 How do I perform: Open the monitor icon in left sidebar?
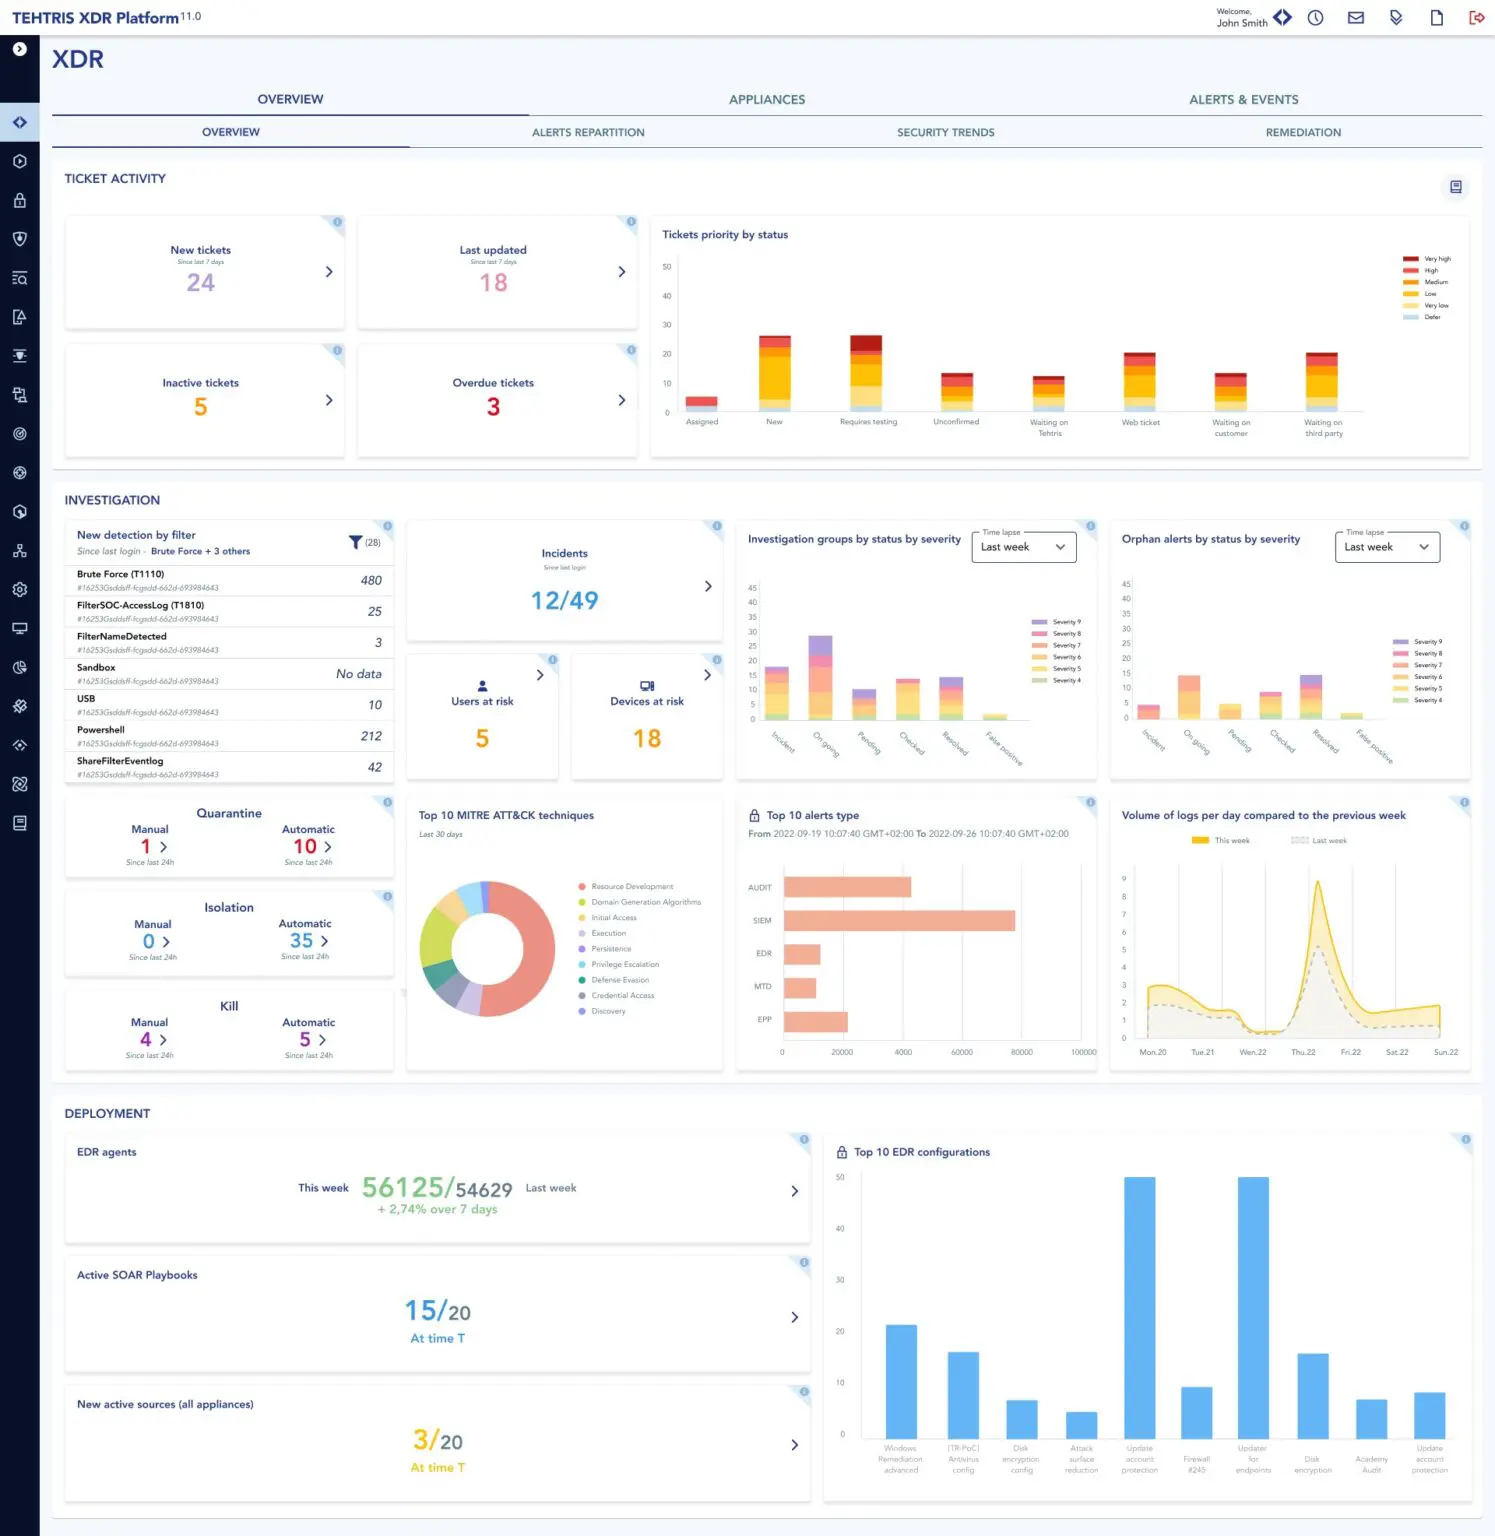[x=19, y=629]
